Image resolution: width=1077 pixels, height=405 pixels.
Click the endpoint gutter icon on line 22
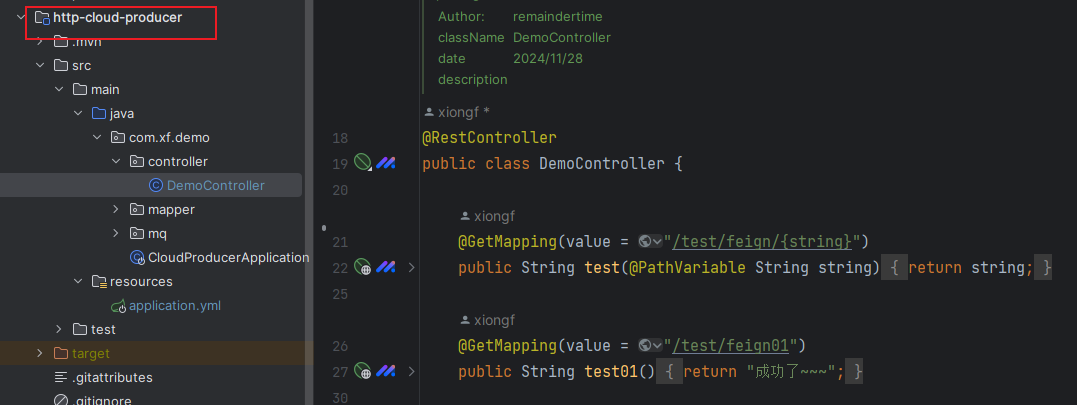coord(362,267)
